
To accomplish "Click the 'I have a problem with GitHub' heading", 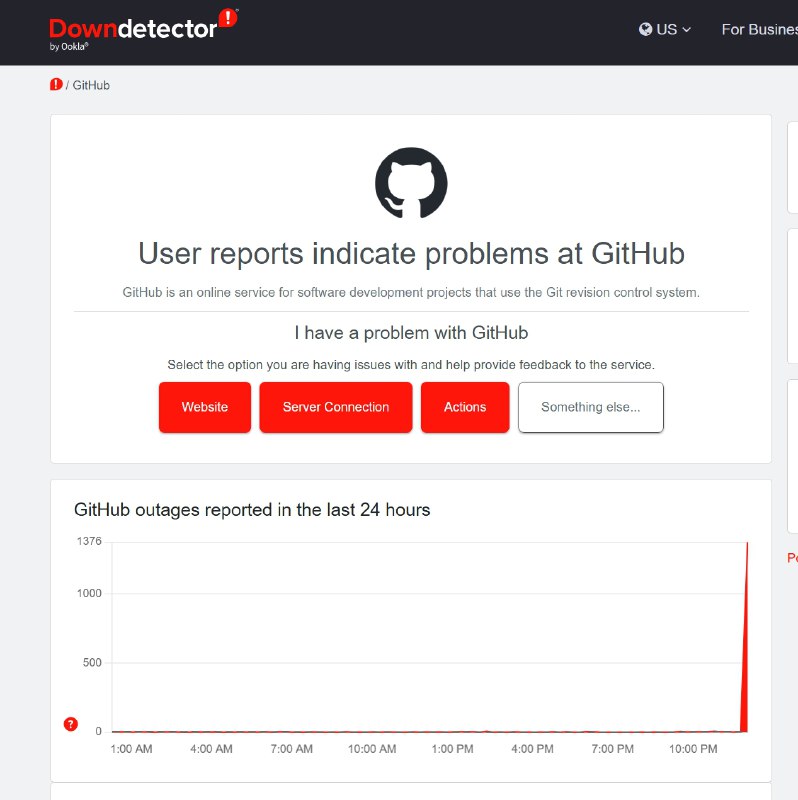I will [411, 333].
